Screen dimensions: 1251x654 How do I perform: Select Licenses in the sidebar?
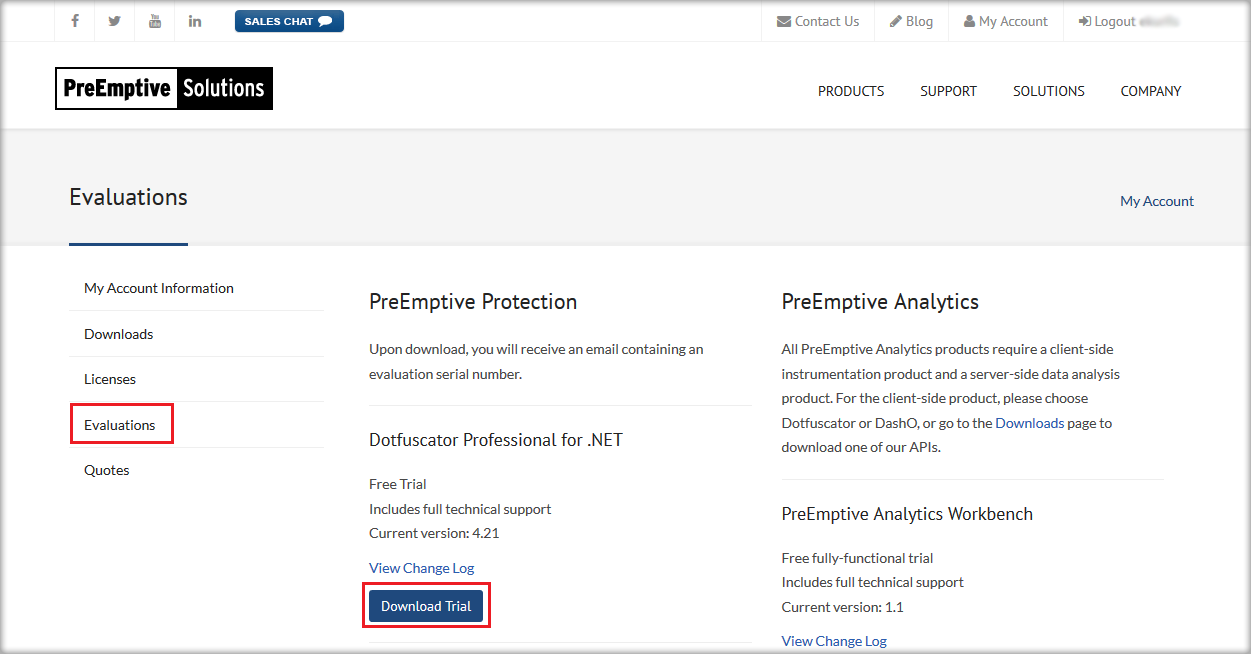110,379
